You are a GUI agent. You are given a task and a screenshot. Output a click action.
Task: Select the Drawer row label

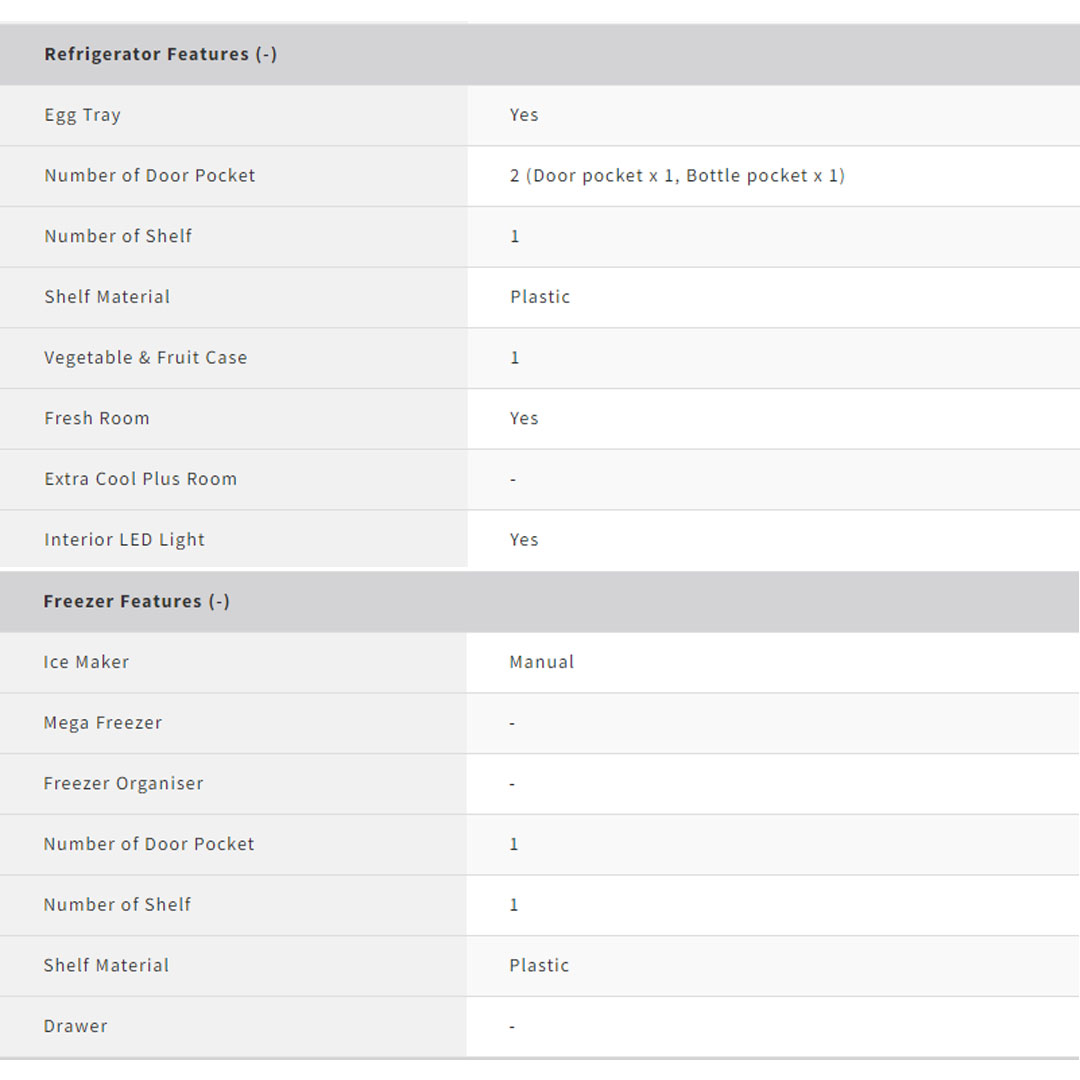coord(75,1027)
